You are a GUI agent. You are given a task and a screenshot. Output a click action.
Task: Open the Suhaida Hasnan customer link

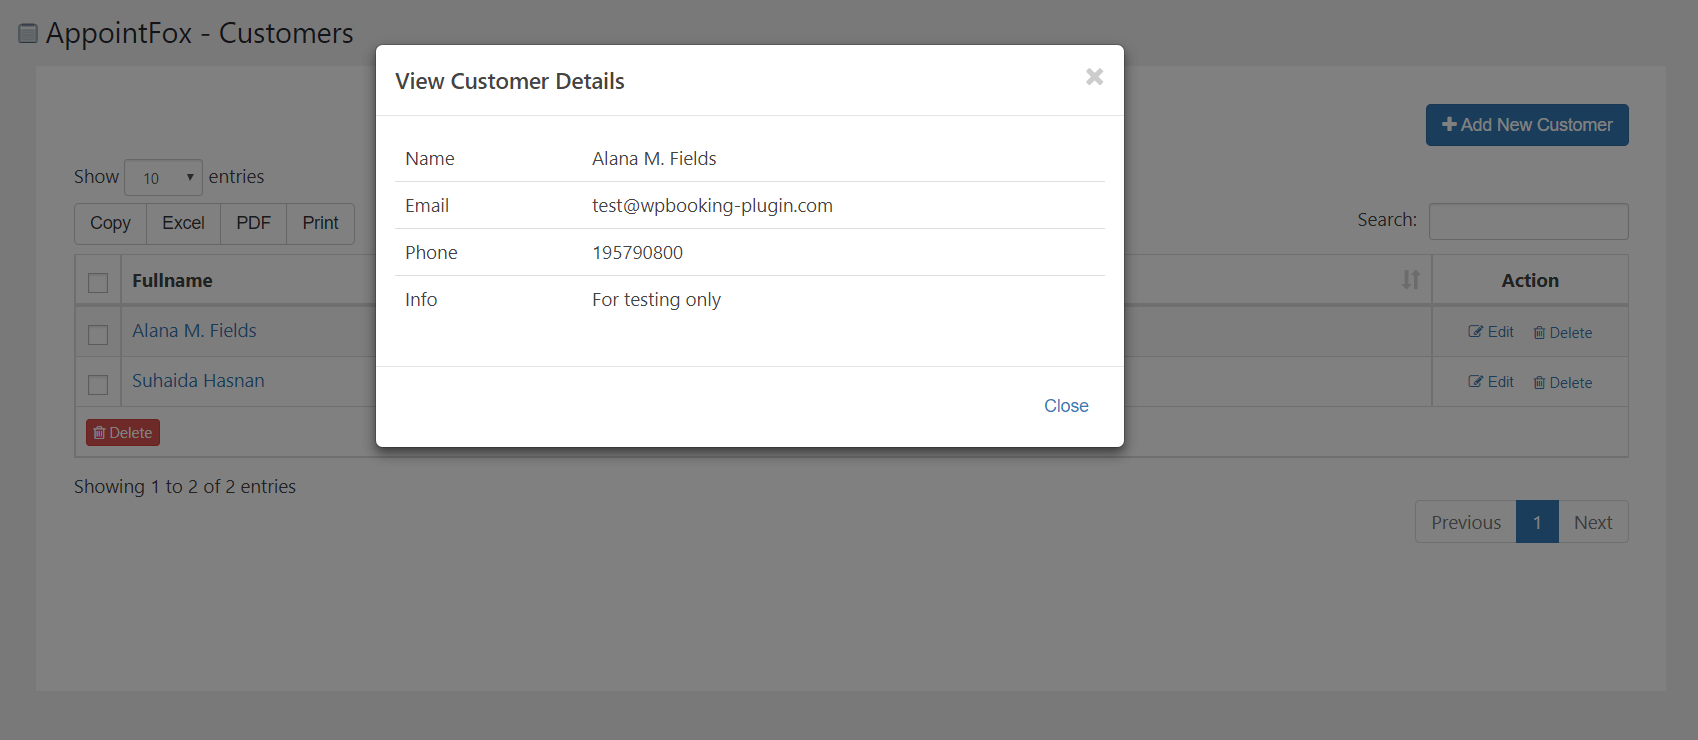click(x=198, y=381)
